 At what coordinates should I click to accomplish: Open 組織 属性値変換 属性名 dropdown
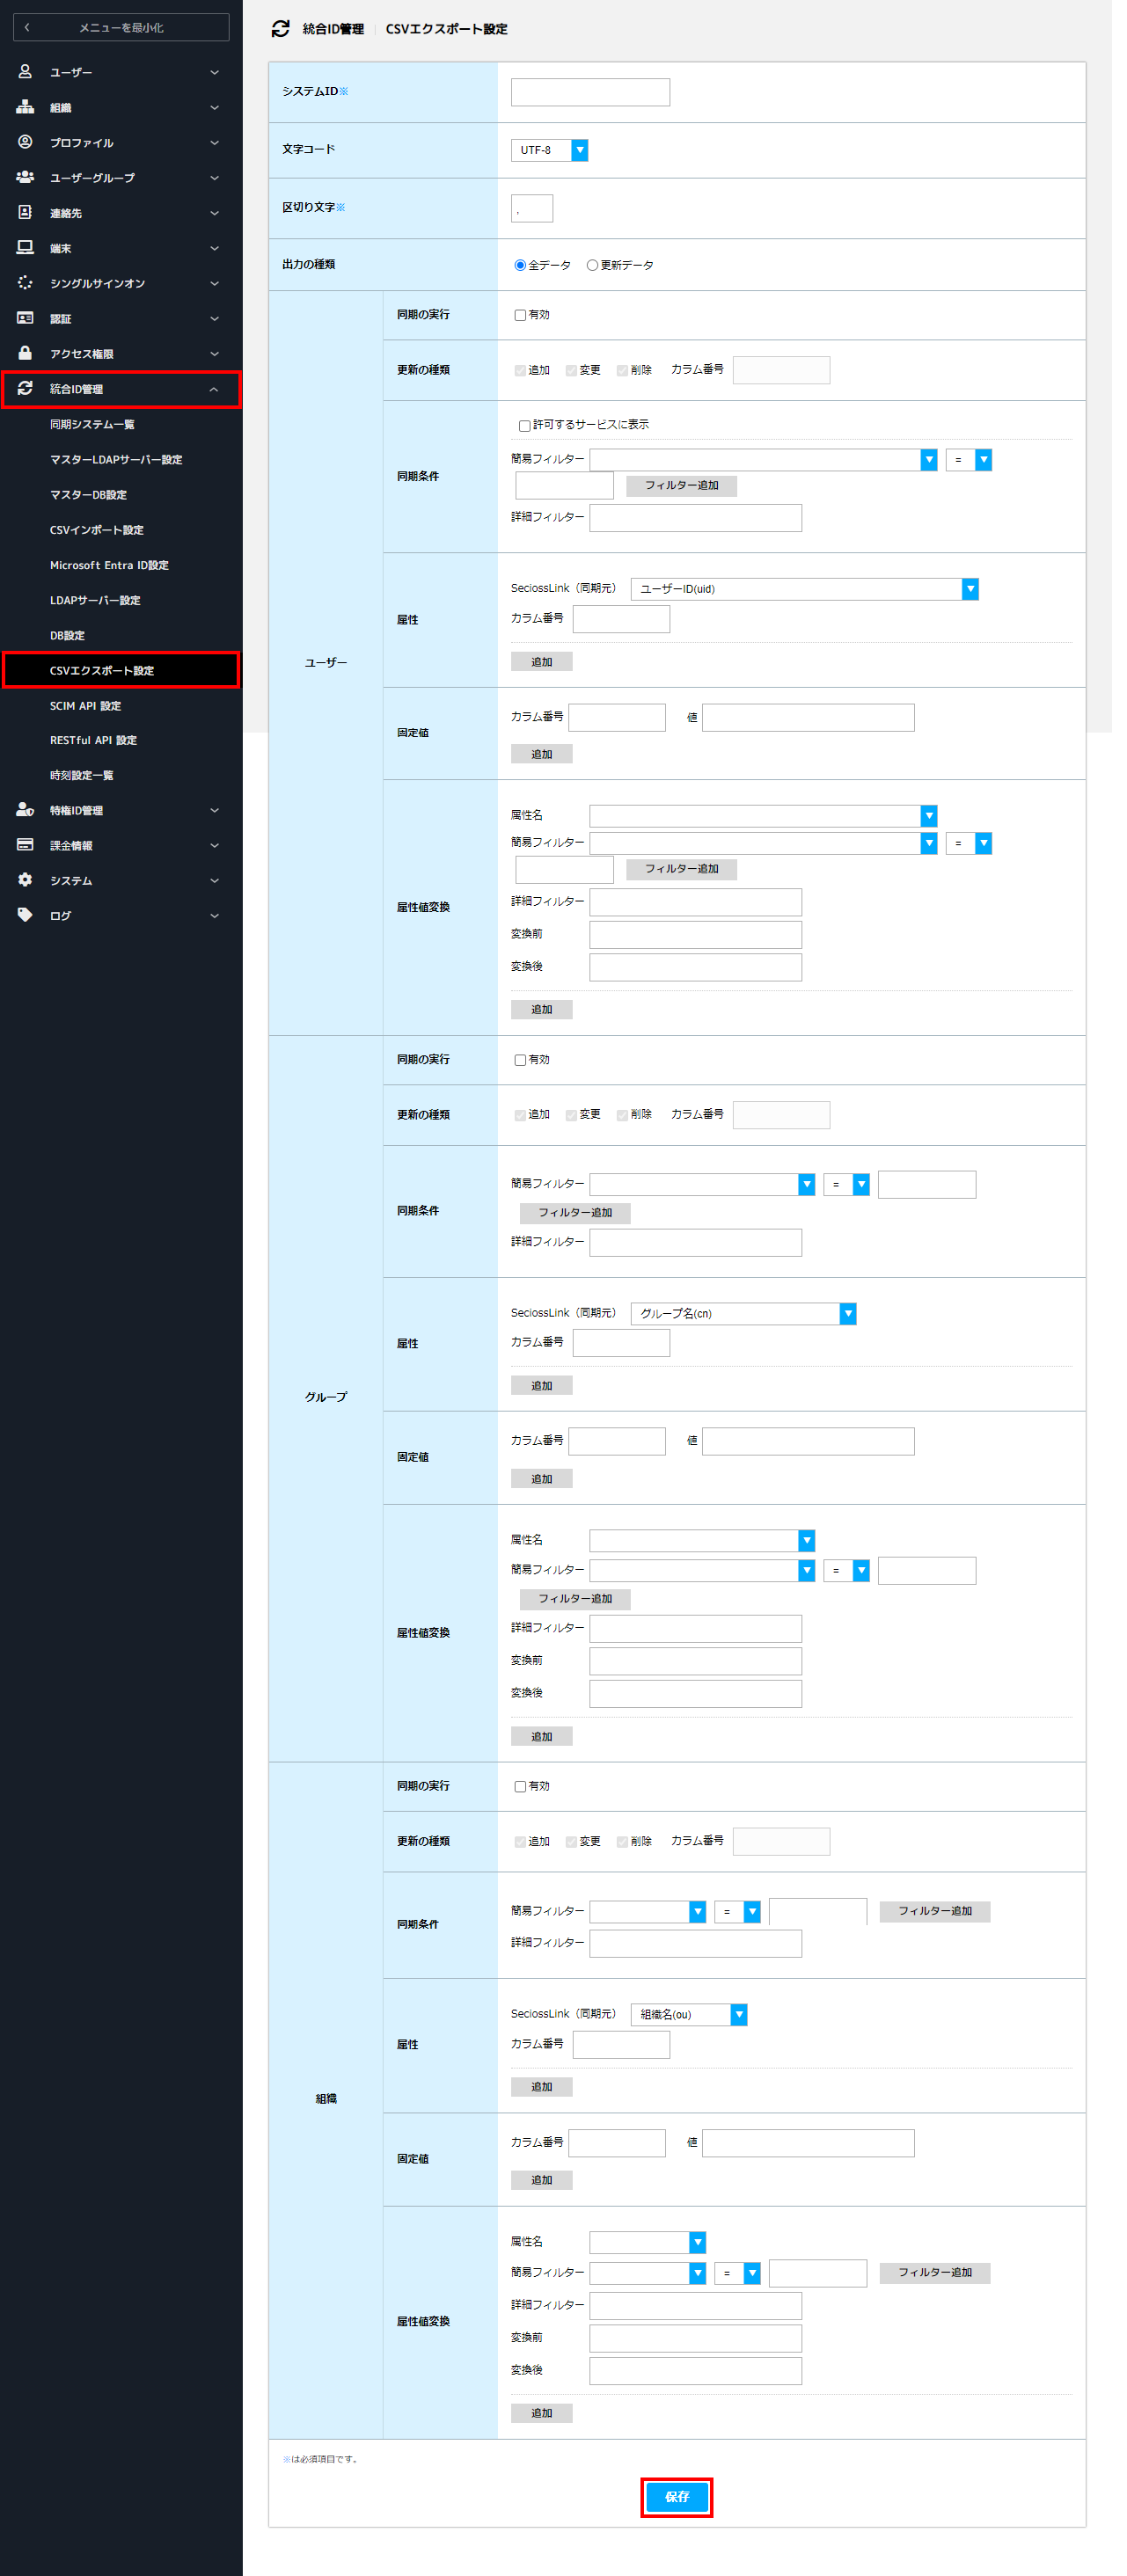click(648, 2243)
